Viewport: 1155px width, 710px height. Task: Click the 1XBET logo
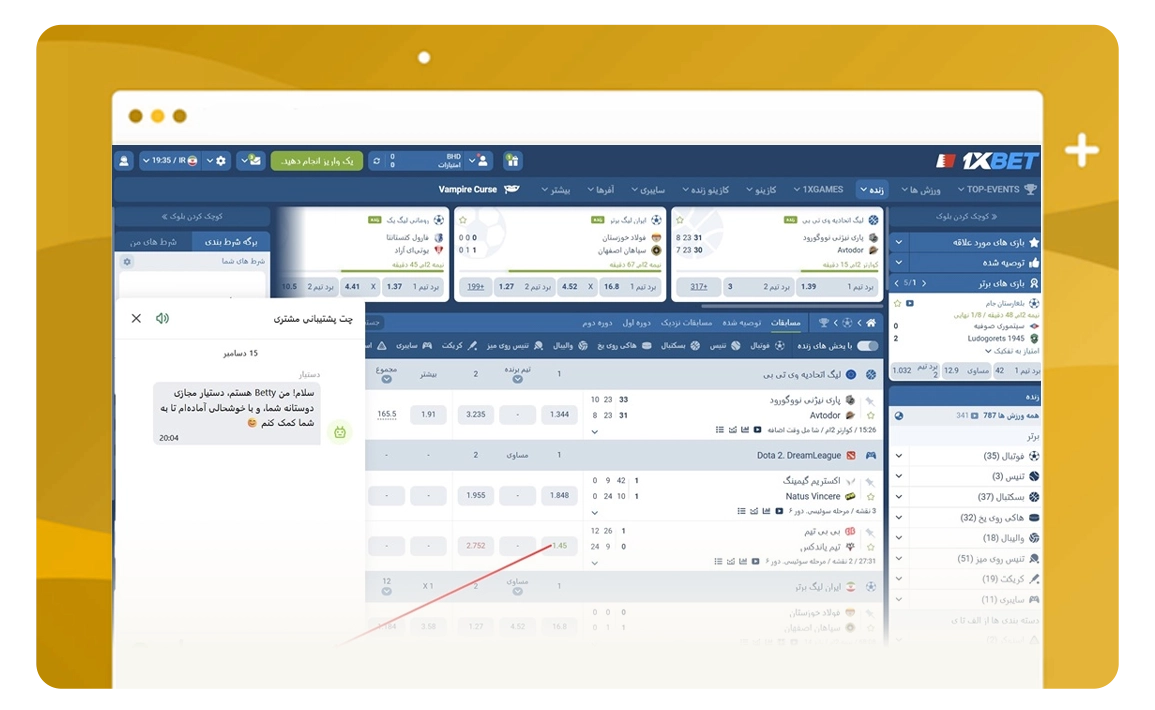point(987,160)
